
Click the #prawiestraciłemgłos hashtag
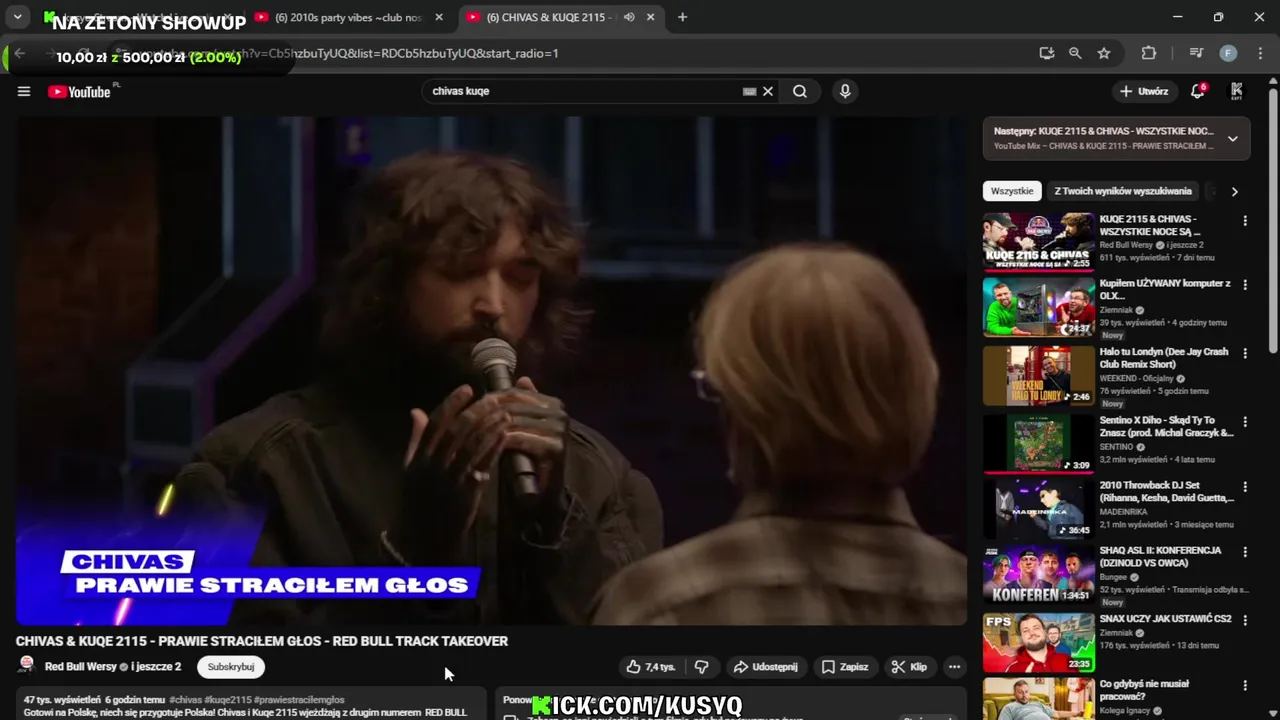pos(299,700)
